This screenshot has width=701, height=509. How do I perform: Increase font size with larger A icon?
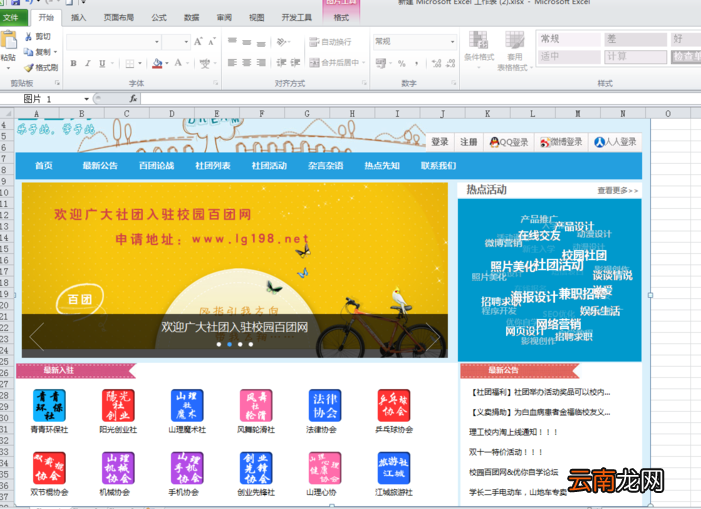198,42
